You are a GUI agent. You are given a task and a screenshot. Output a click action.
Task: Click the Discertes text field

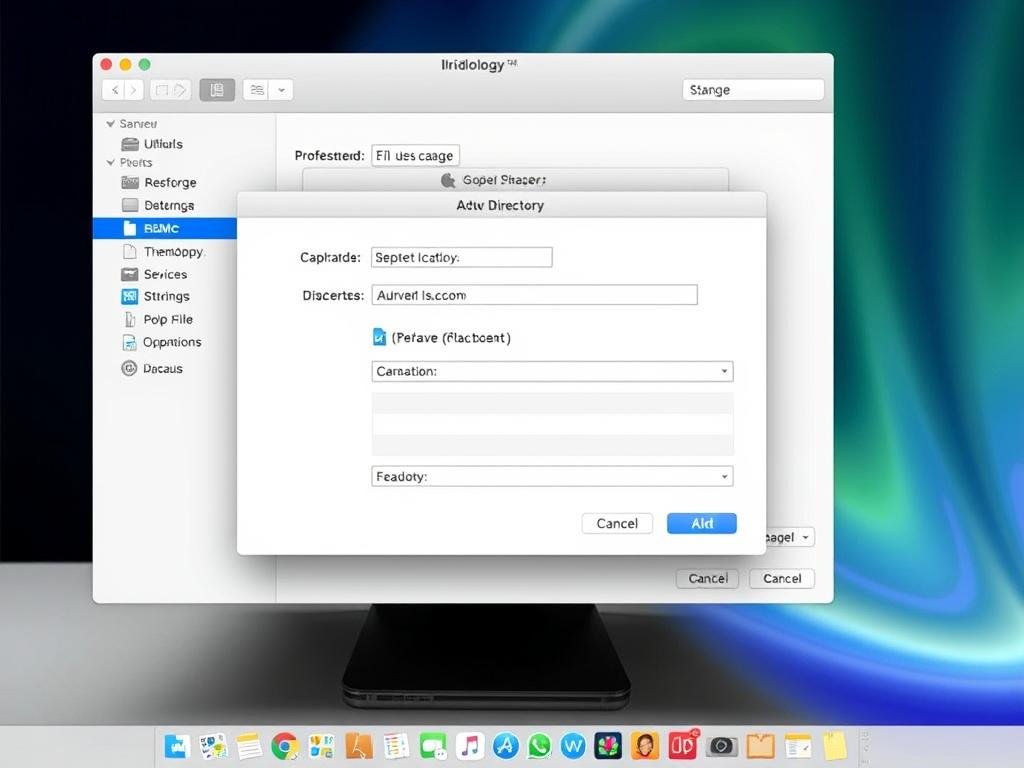pos(534,295)
